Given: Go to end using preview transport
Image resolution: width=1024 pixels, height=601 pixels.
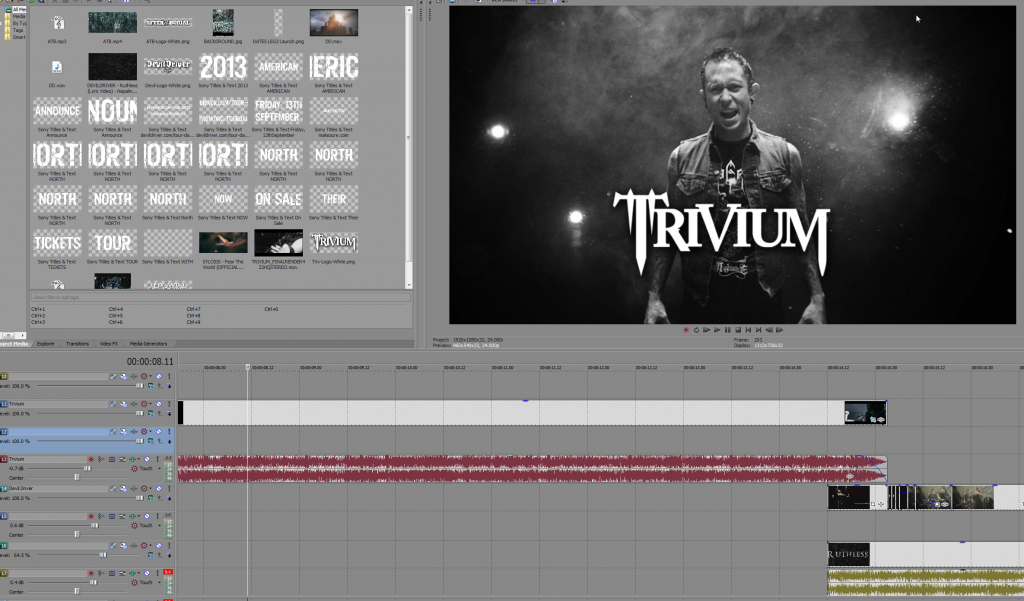Looking at the screenshot, I should pyautogui.click(x=758, y=330).
